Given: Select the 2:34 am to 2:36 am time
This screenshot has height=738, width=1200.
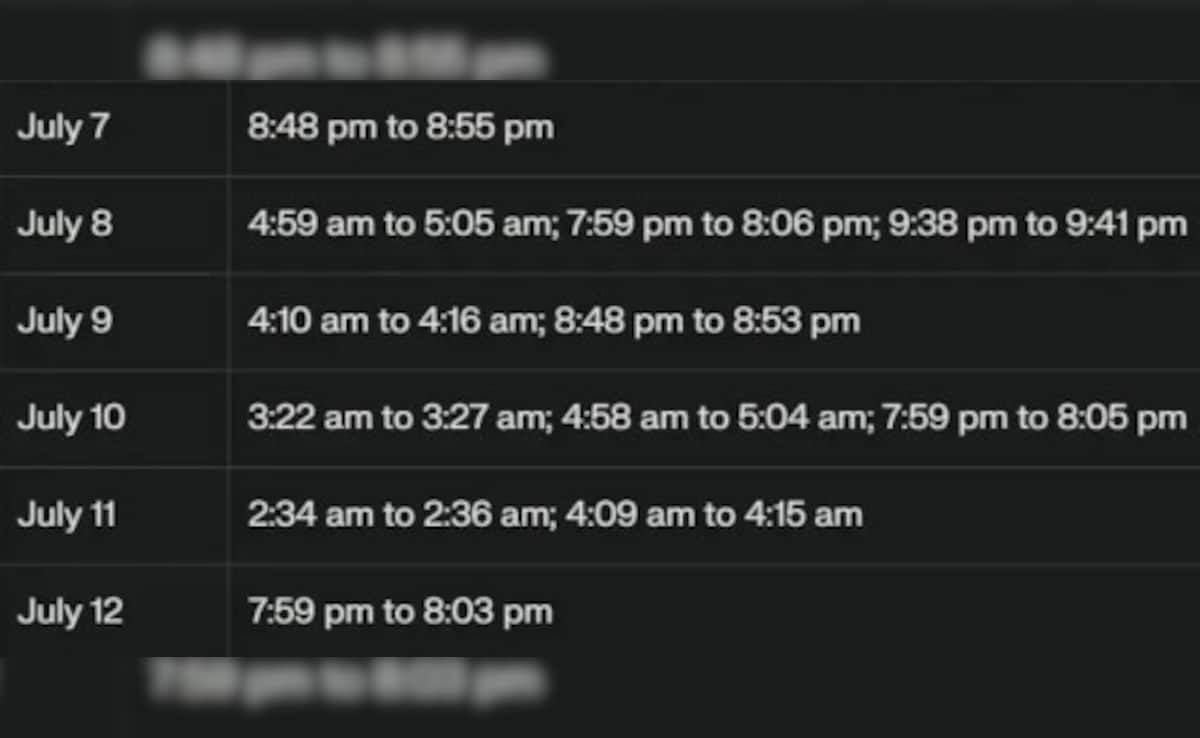Looking at the screenshot, I should (x=395, y=515).
